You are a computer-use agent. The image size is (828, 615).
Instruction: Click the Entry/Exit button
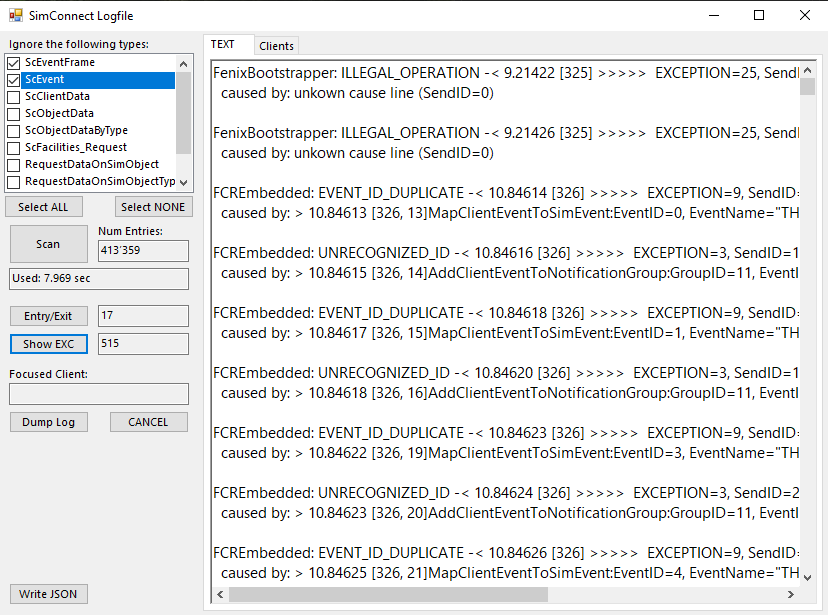pos(48,316)
